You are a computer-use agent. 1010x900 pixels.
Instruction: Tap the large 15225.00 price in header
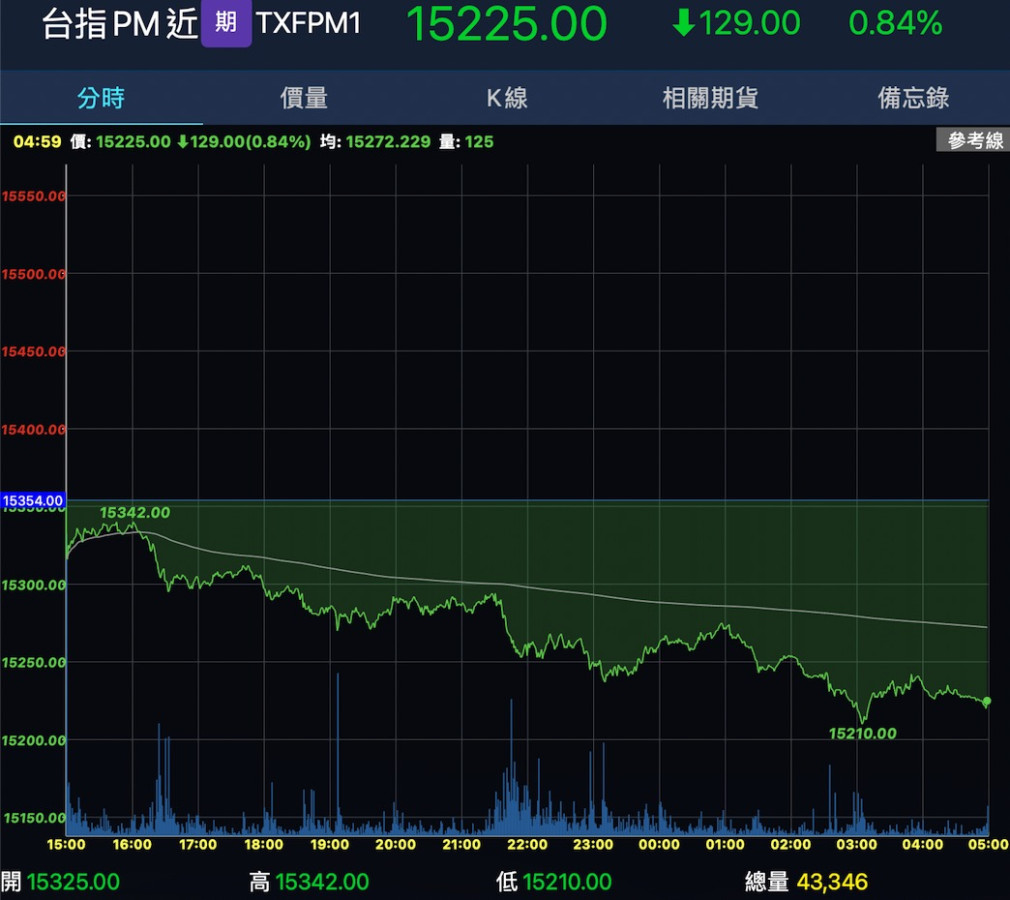[x=506, y=24]
